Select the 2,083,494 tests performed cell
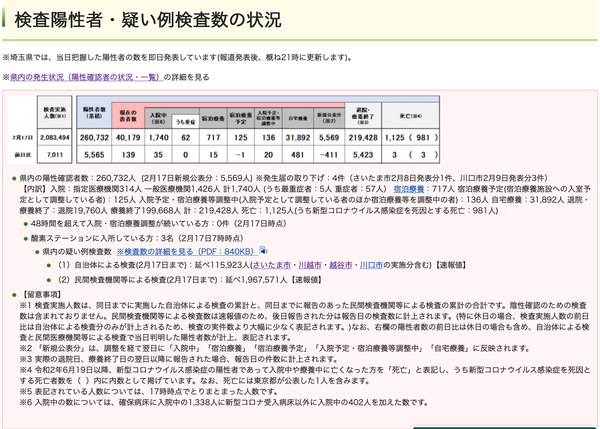Image resolution: width=600 pixels, height=429 pixels. [x=55, y=137]
